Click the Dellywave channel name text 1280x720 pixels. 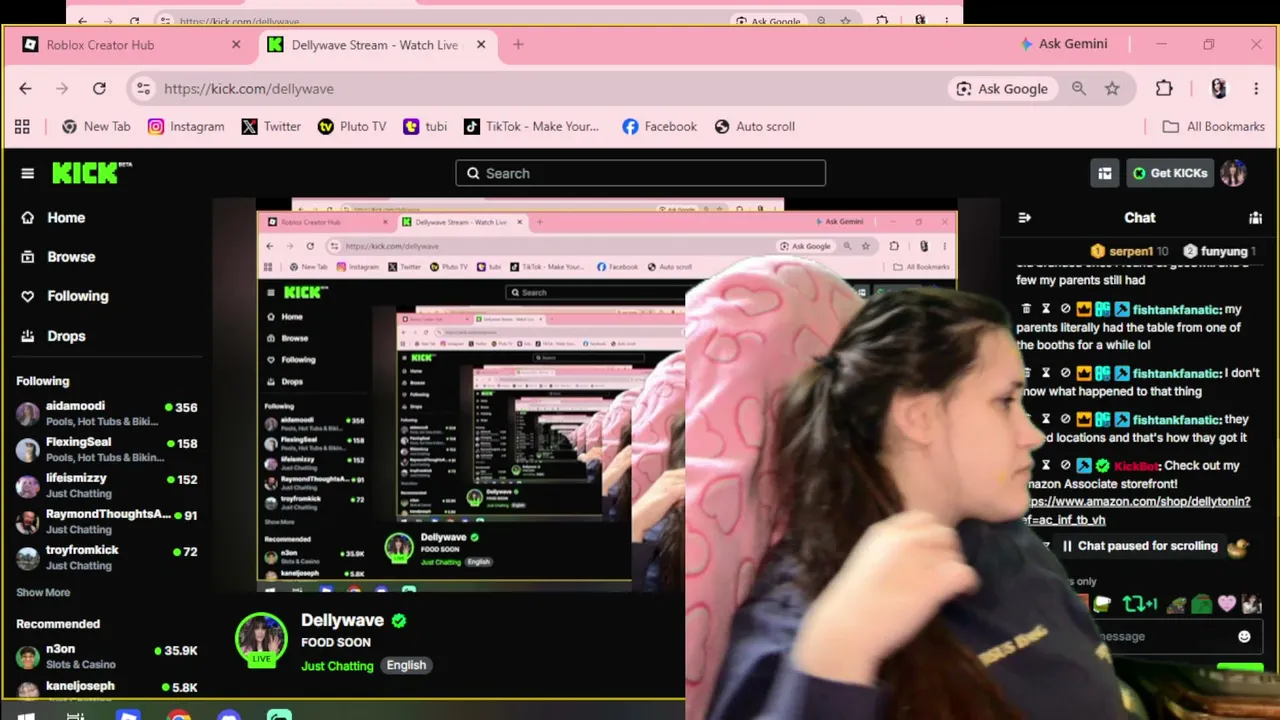click(x=342, y=620)
